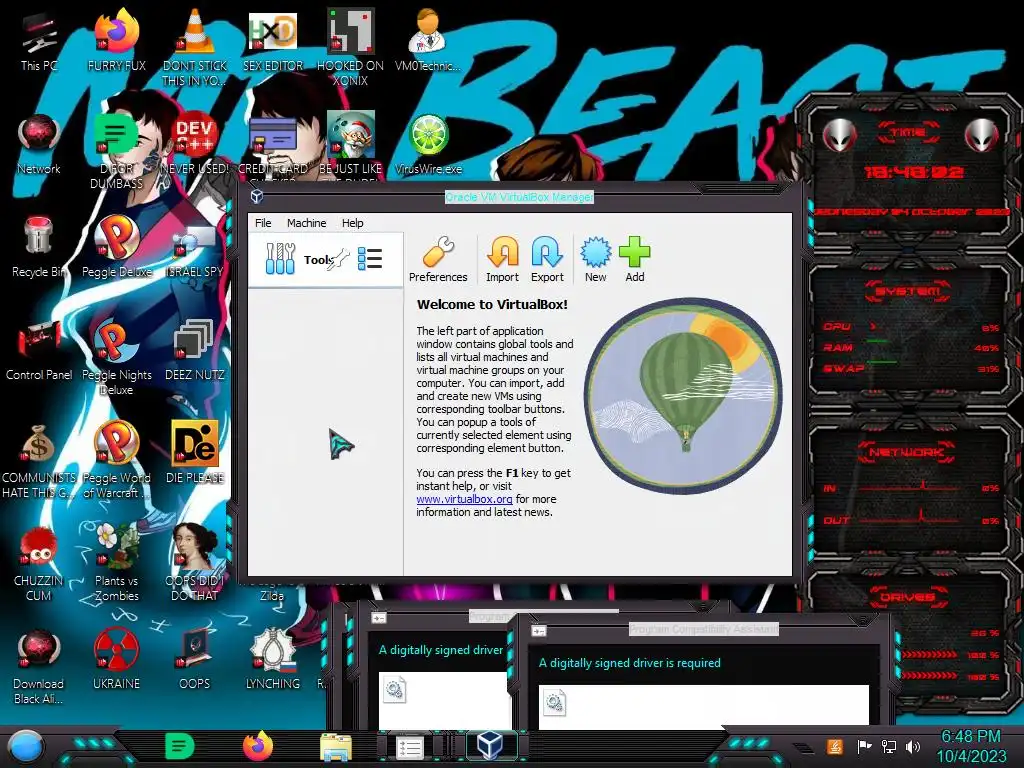This screenshot has width=1024, height=768.
Task: Click 'Welcome to VirtualBox!' heading text
Action: (x=492, y=304)
